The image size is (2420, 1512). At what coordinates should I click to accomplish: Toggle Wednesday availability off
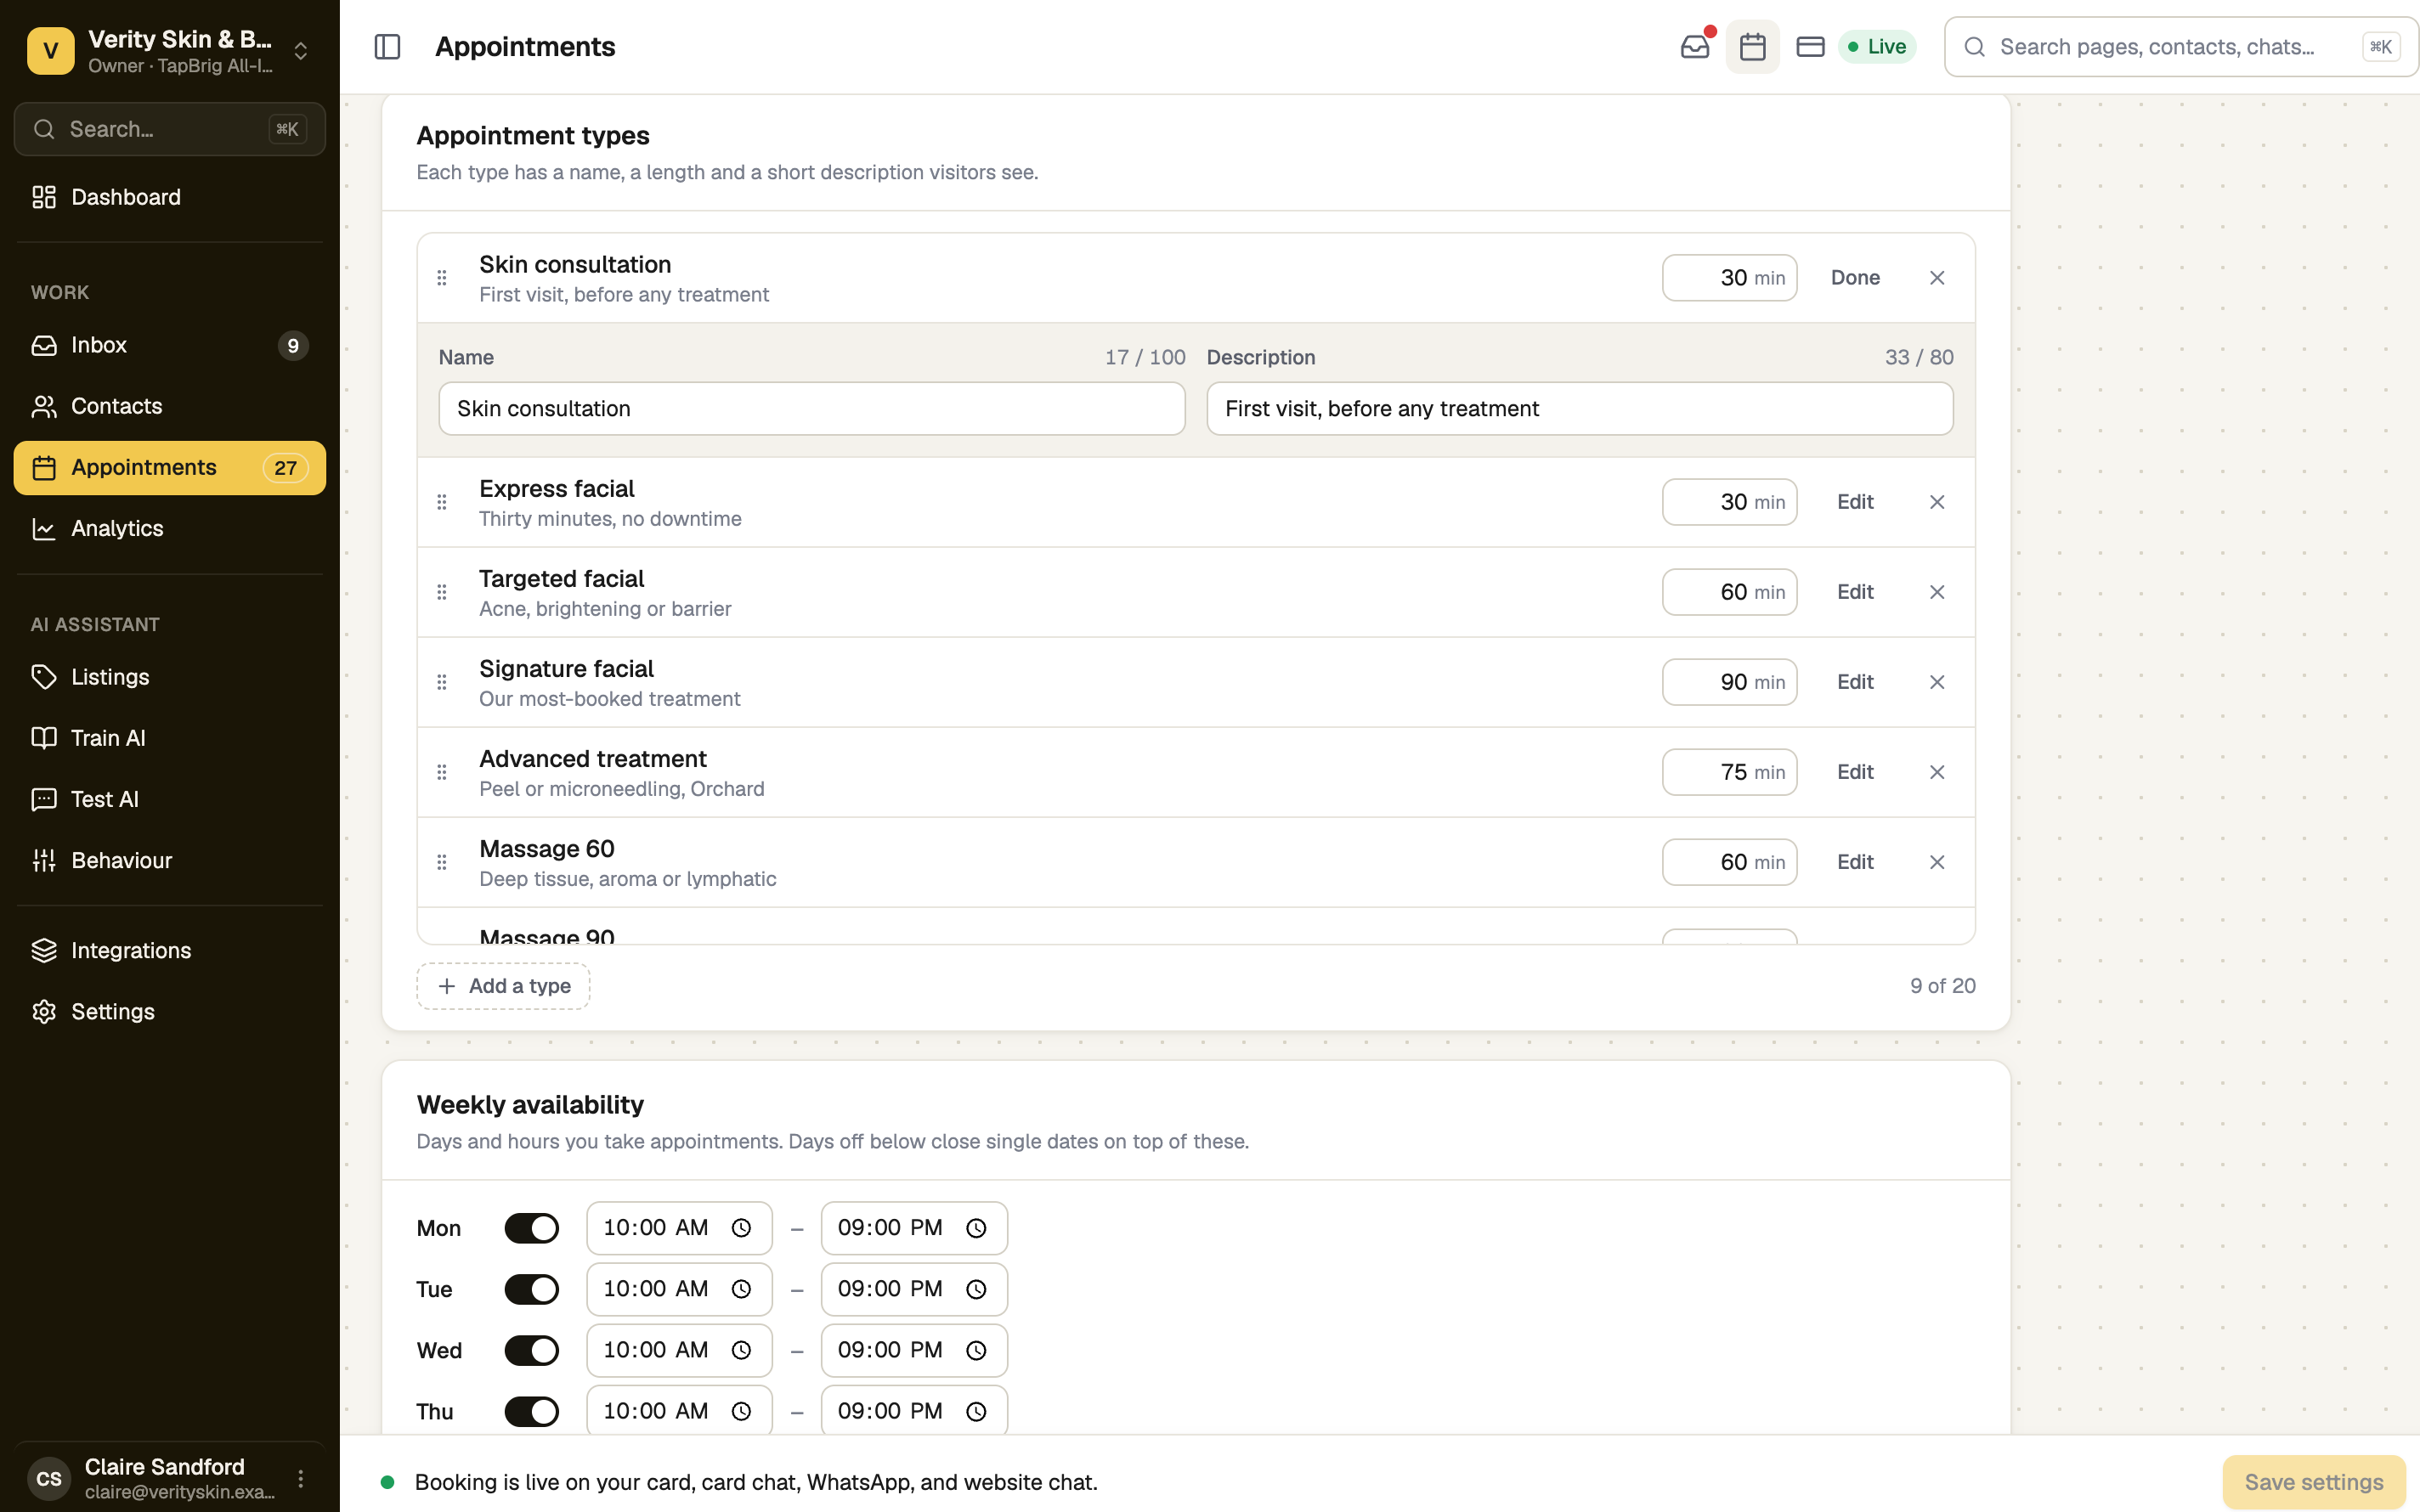[531, 1350]
